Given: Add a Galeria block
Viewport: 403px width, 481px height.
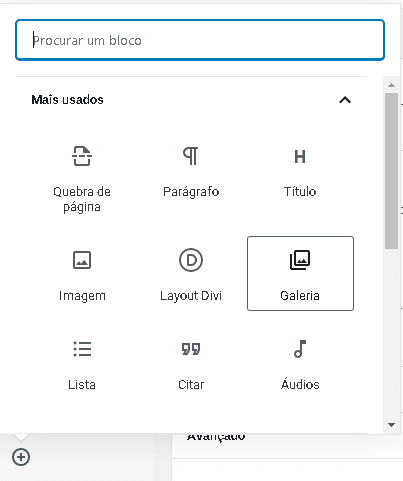Looking at the screenshot, I should [x=300, y=274].
